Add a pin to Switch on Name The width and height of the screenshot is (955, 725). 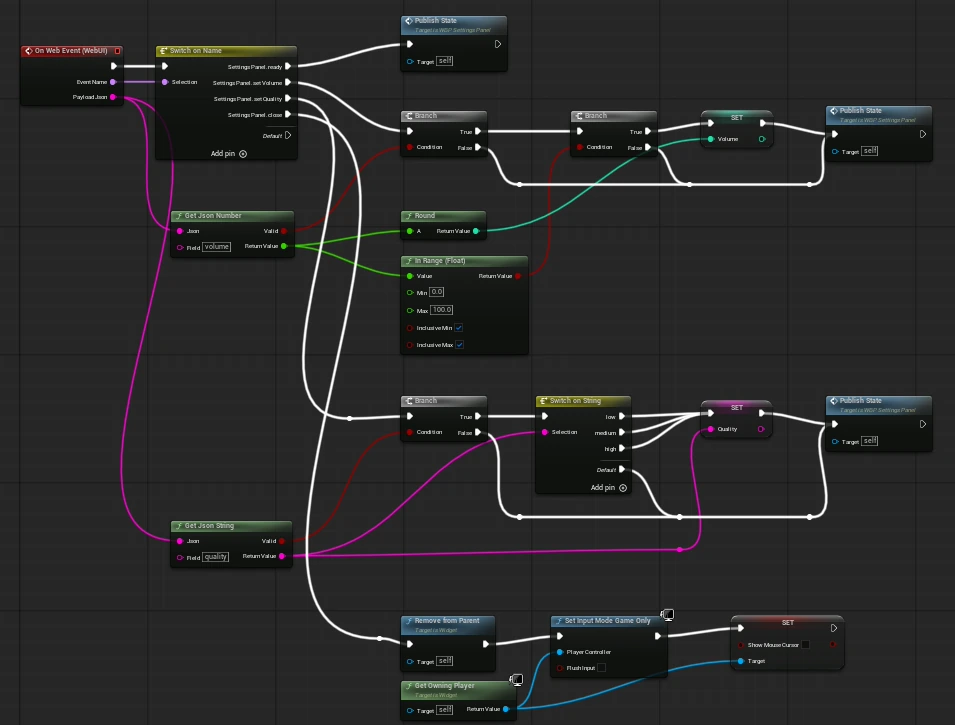point(228,154)
